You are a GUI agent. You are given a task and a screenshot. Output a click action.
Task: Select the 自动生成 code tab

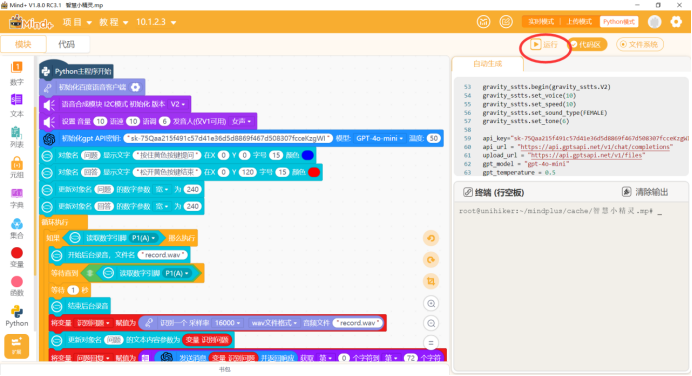tap(488, 64)
